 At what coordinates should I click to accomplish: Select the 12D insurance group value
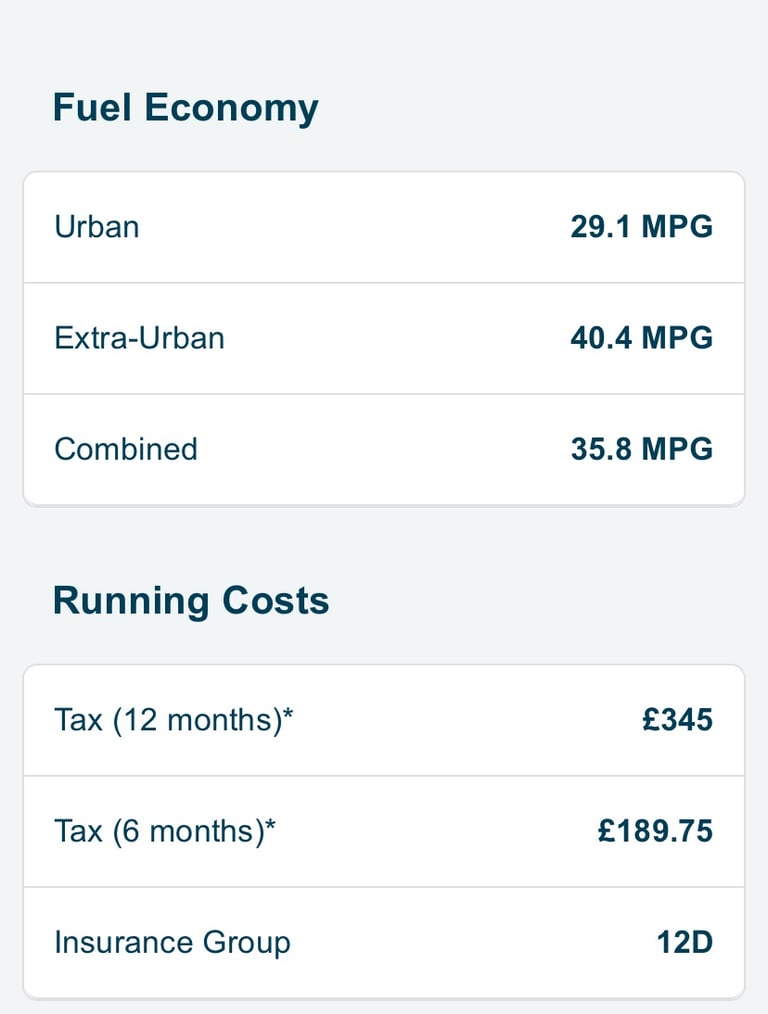coord(685,942)
